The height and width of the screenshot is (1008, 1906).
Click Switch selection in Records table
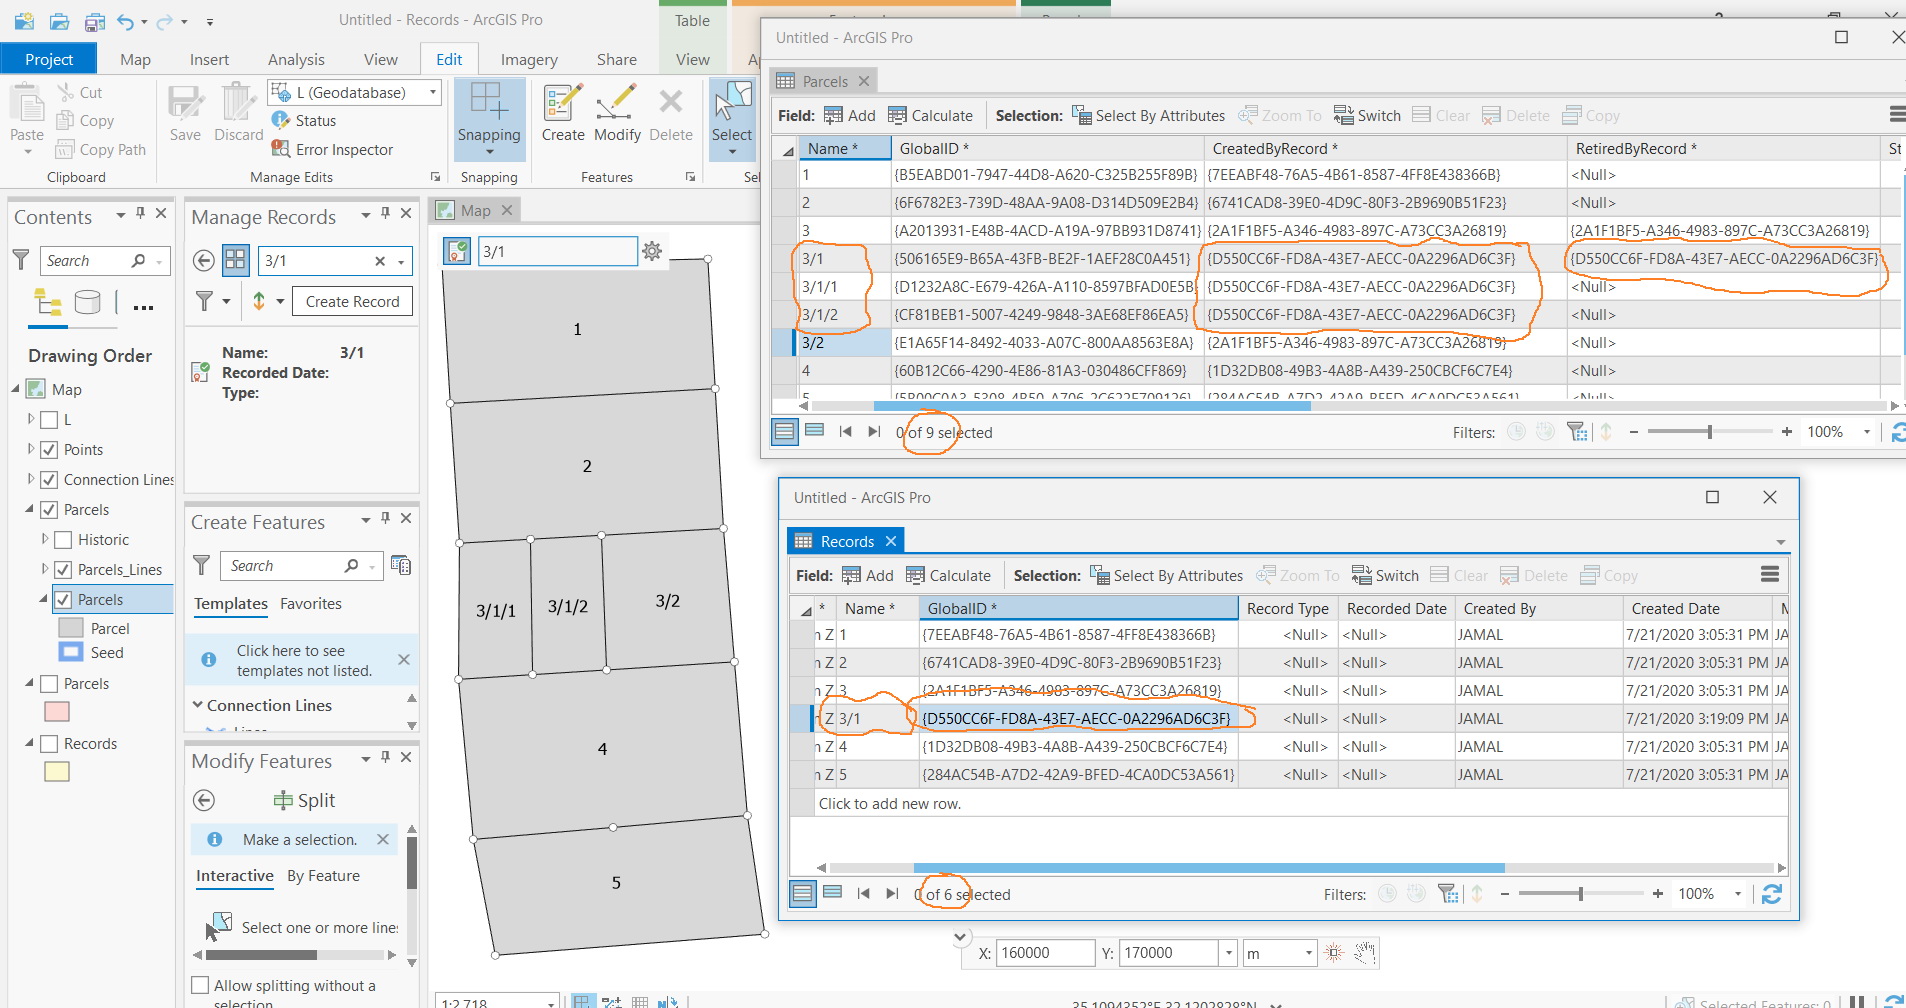[x=1385, y=576]
